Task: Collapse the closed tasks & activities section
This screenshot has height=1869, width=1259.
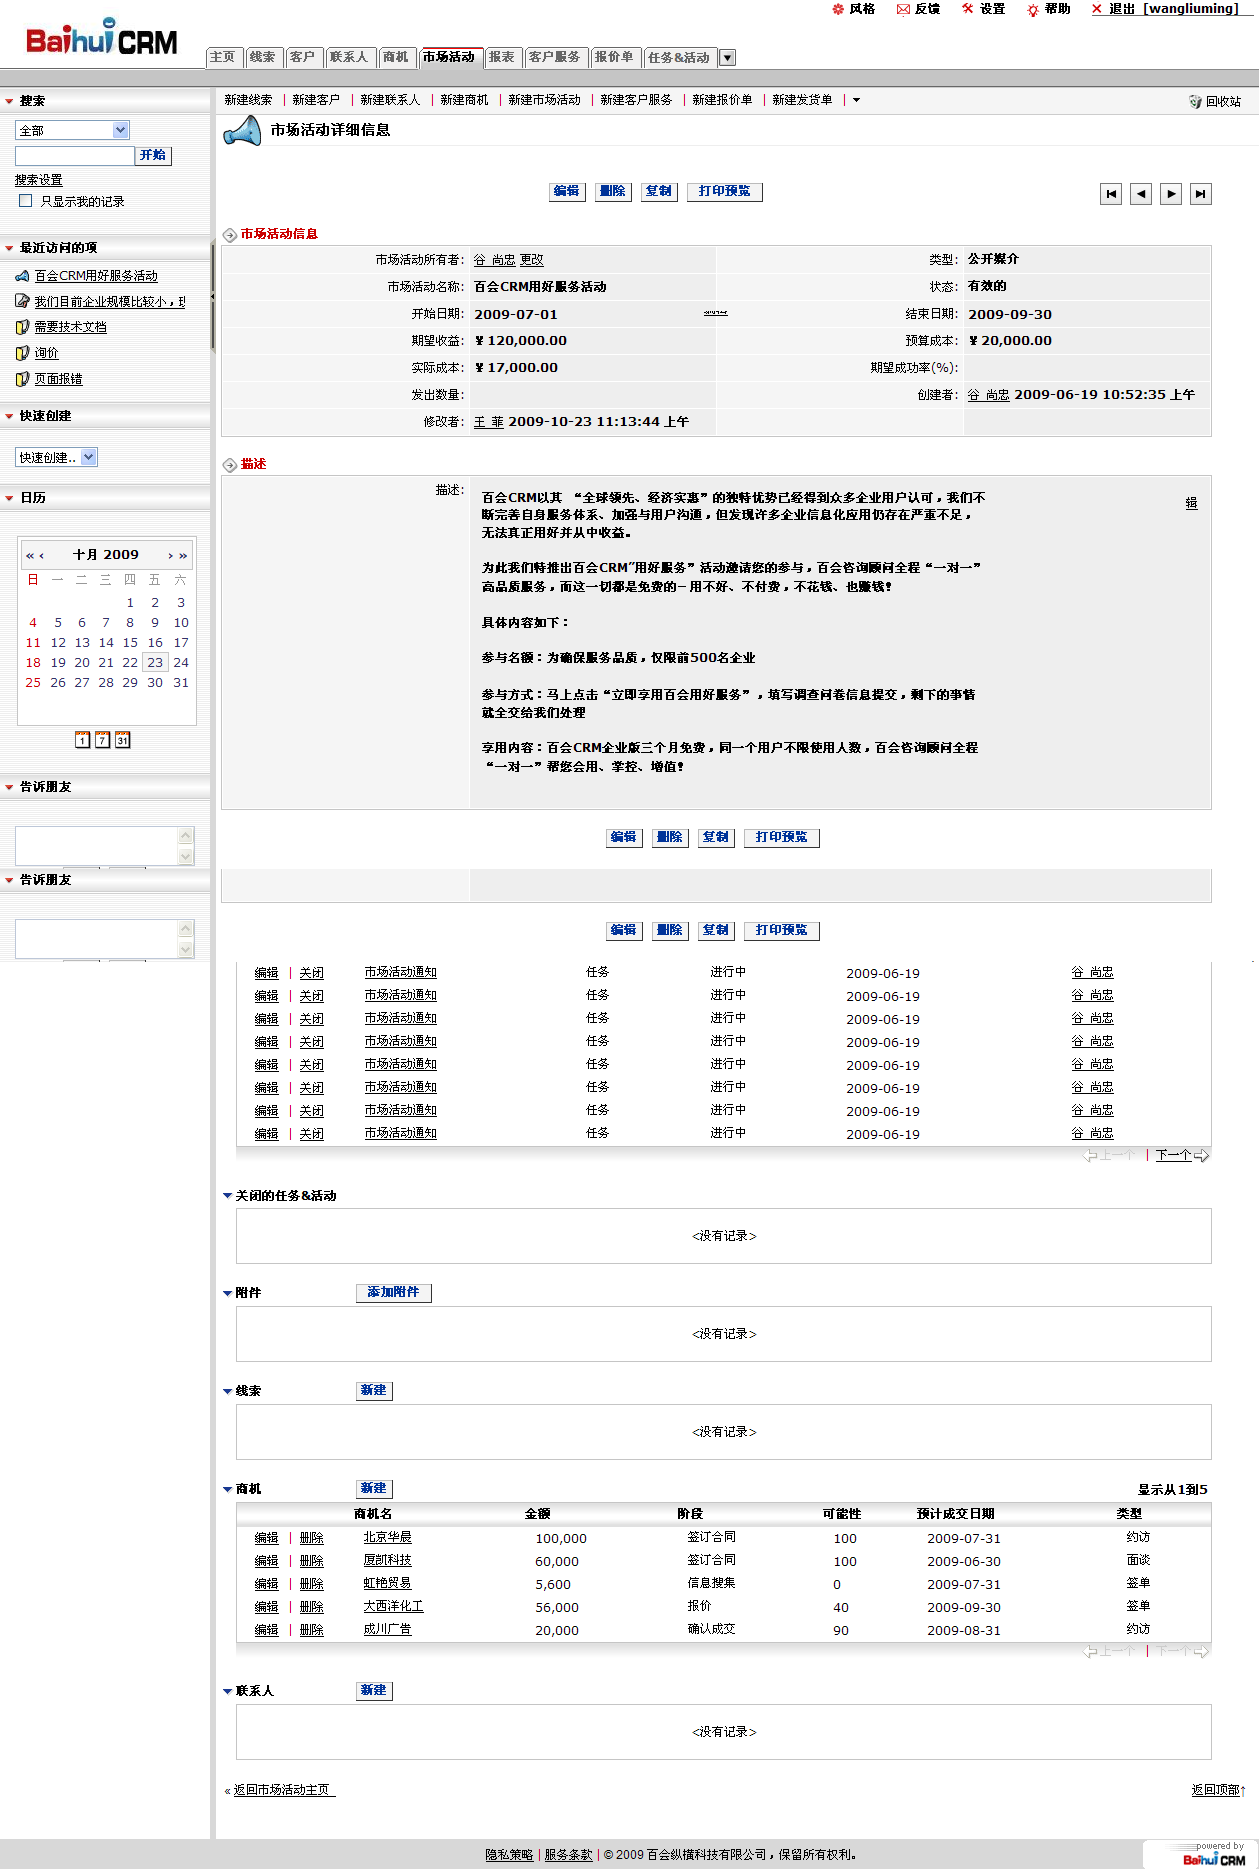Action: [227, 1196]
